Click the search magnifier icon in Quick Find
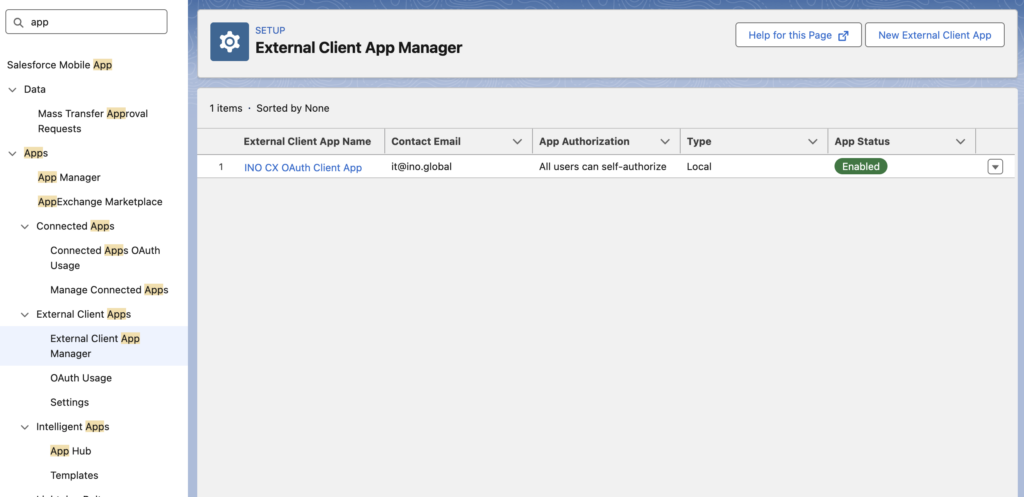 19,22
